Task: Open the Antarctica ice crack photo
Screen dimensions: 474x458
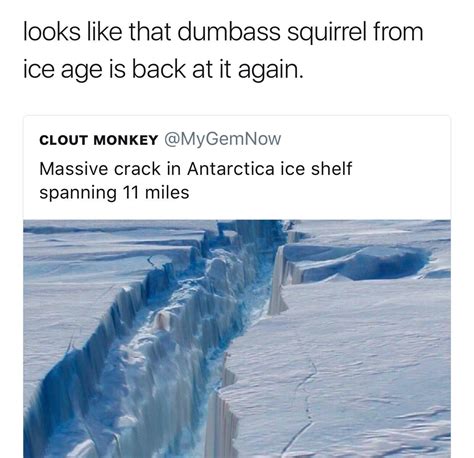Action: point(237,339)
